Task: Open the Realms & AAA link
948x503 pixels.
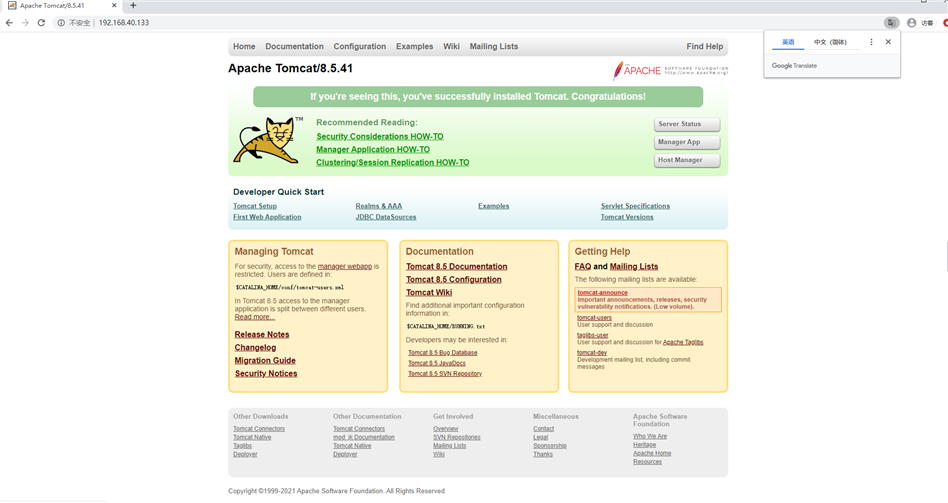Action: point(379,206)
